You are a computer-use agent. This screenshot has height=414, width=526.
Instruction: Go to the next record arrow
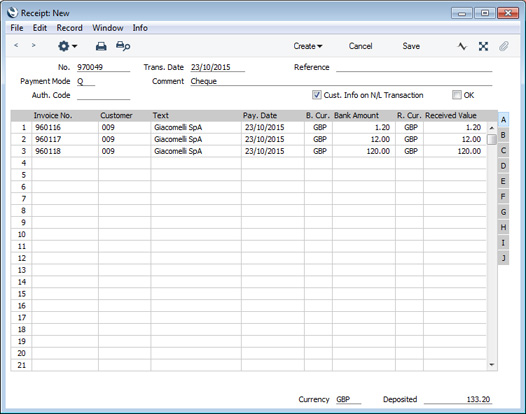33,46
